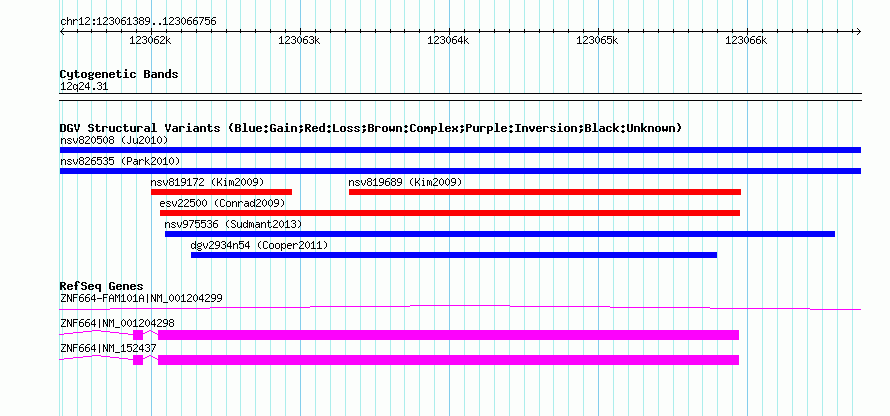Select the RefSeq Genes track title
The width and height of the screenshot is (890, 416).
(x=102, y=286)
